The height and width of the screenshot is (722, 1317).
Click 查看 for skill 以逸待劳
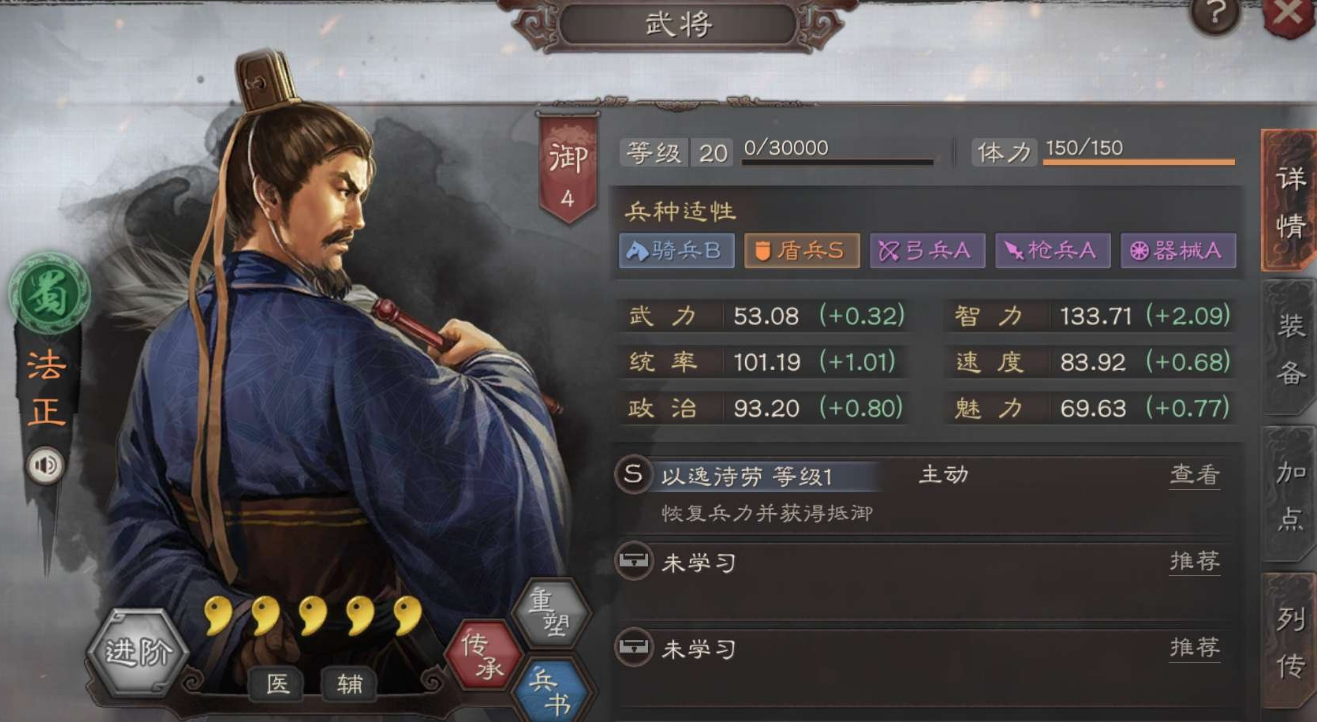1195,475
